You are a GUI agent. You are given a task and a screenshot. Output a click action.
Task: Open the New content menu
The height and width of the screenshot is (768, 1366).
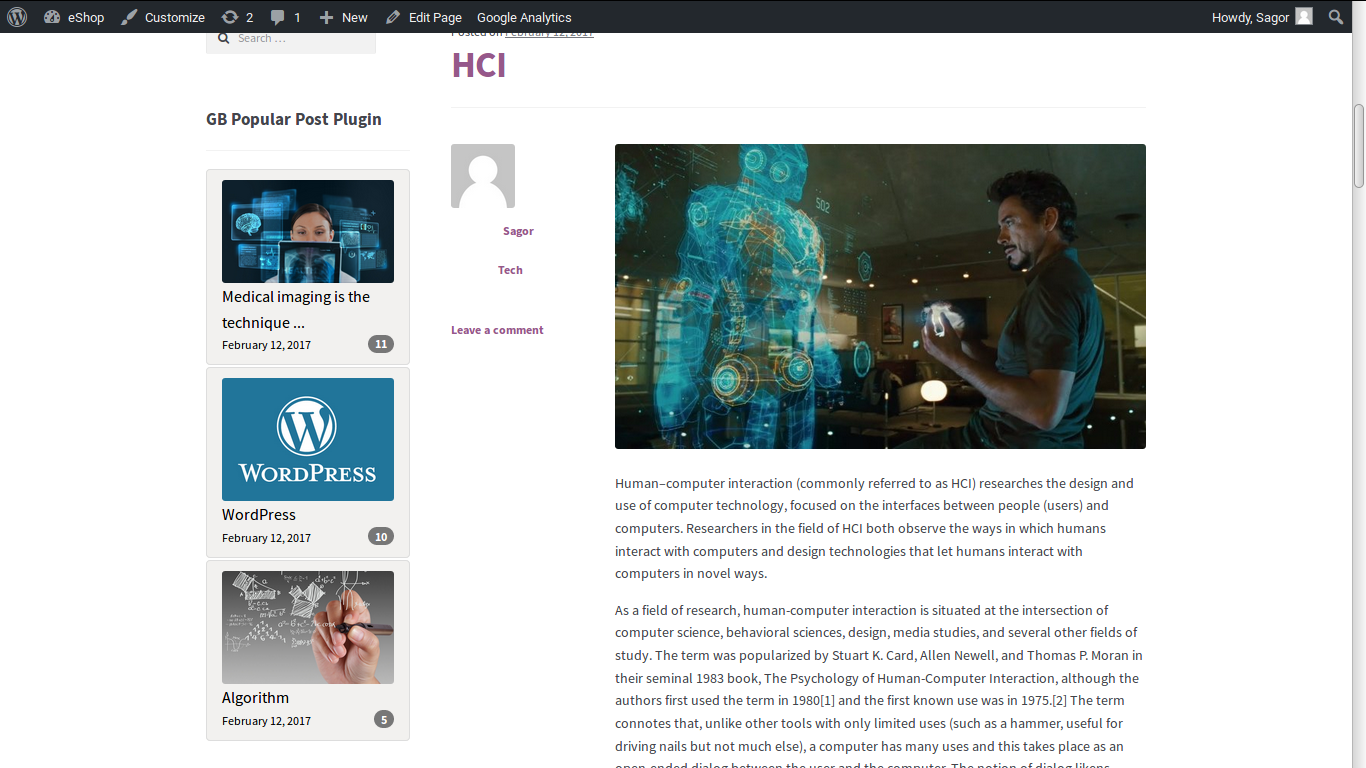(x=355, y=17)
